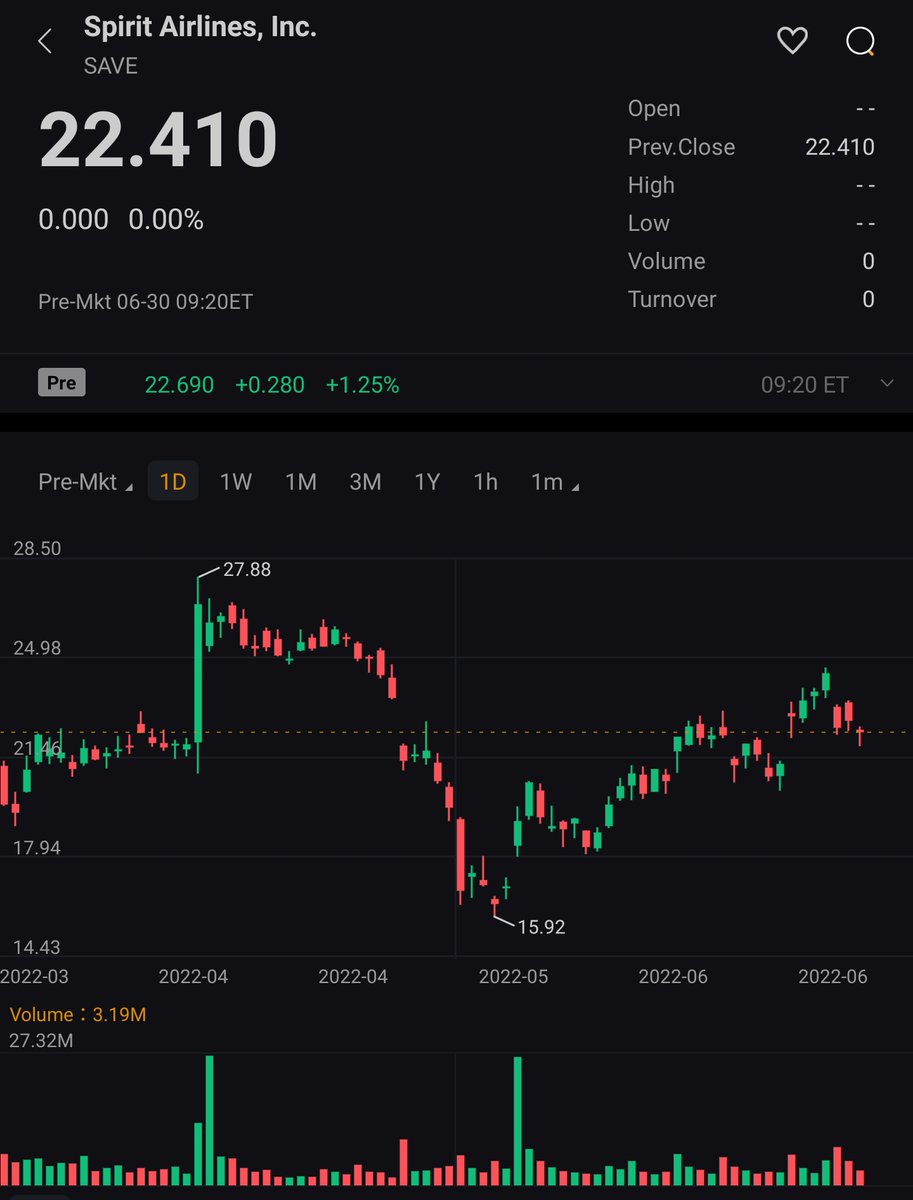Click the pre-market change +0.280

tap(270, 385)
